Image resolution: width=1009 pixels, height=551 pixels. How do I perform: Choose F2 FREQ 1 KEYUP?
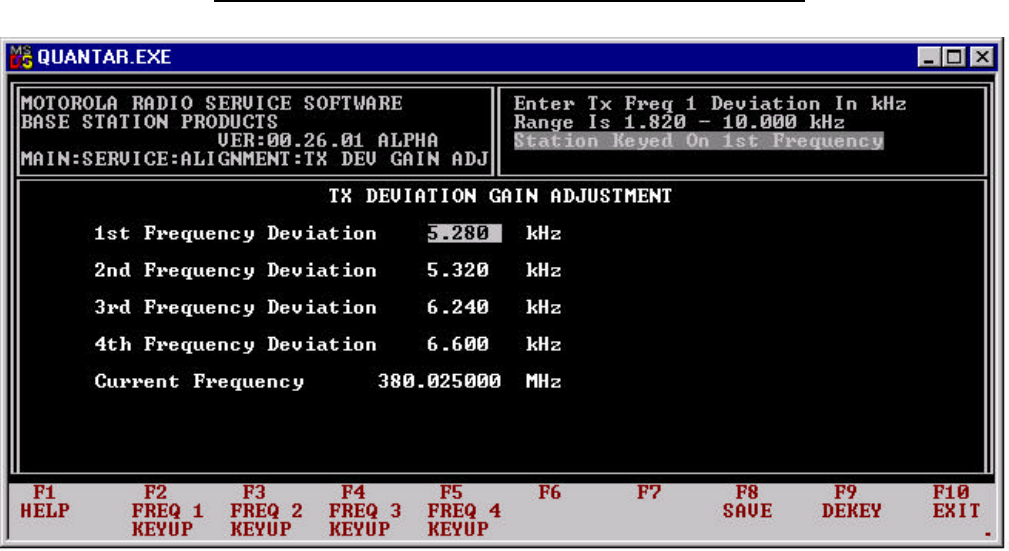point(167,511)
